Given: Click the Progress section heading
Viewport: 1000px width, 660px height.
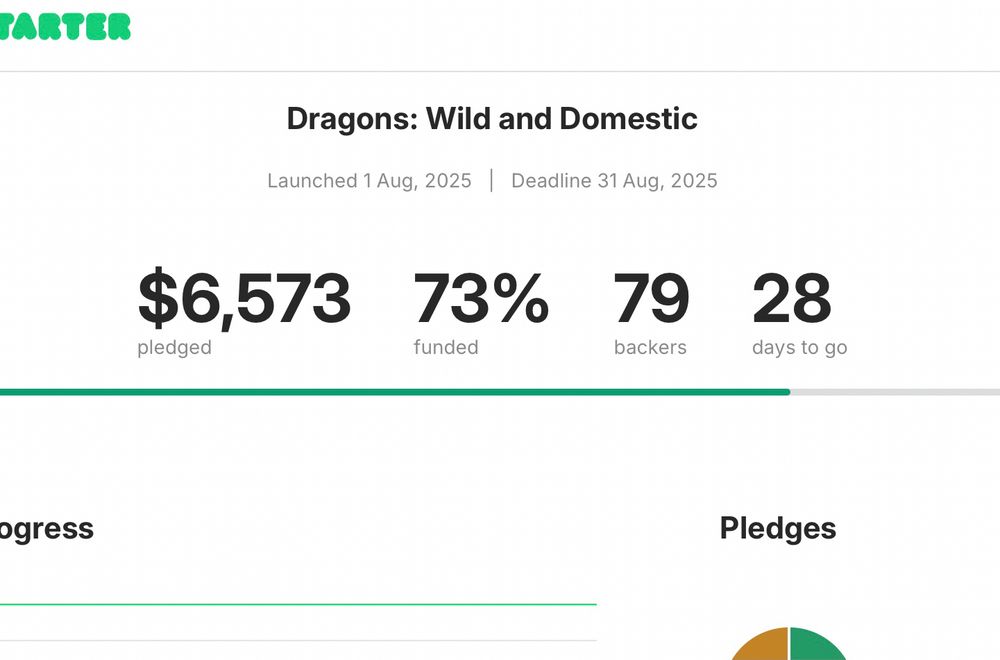Looking at the screenshot, I should [47, 529].
